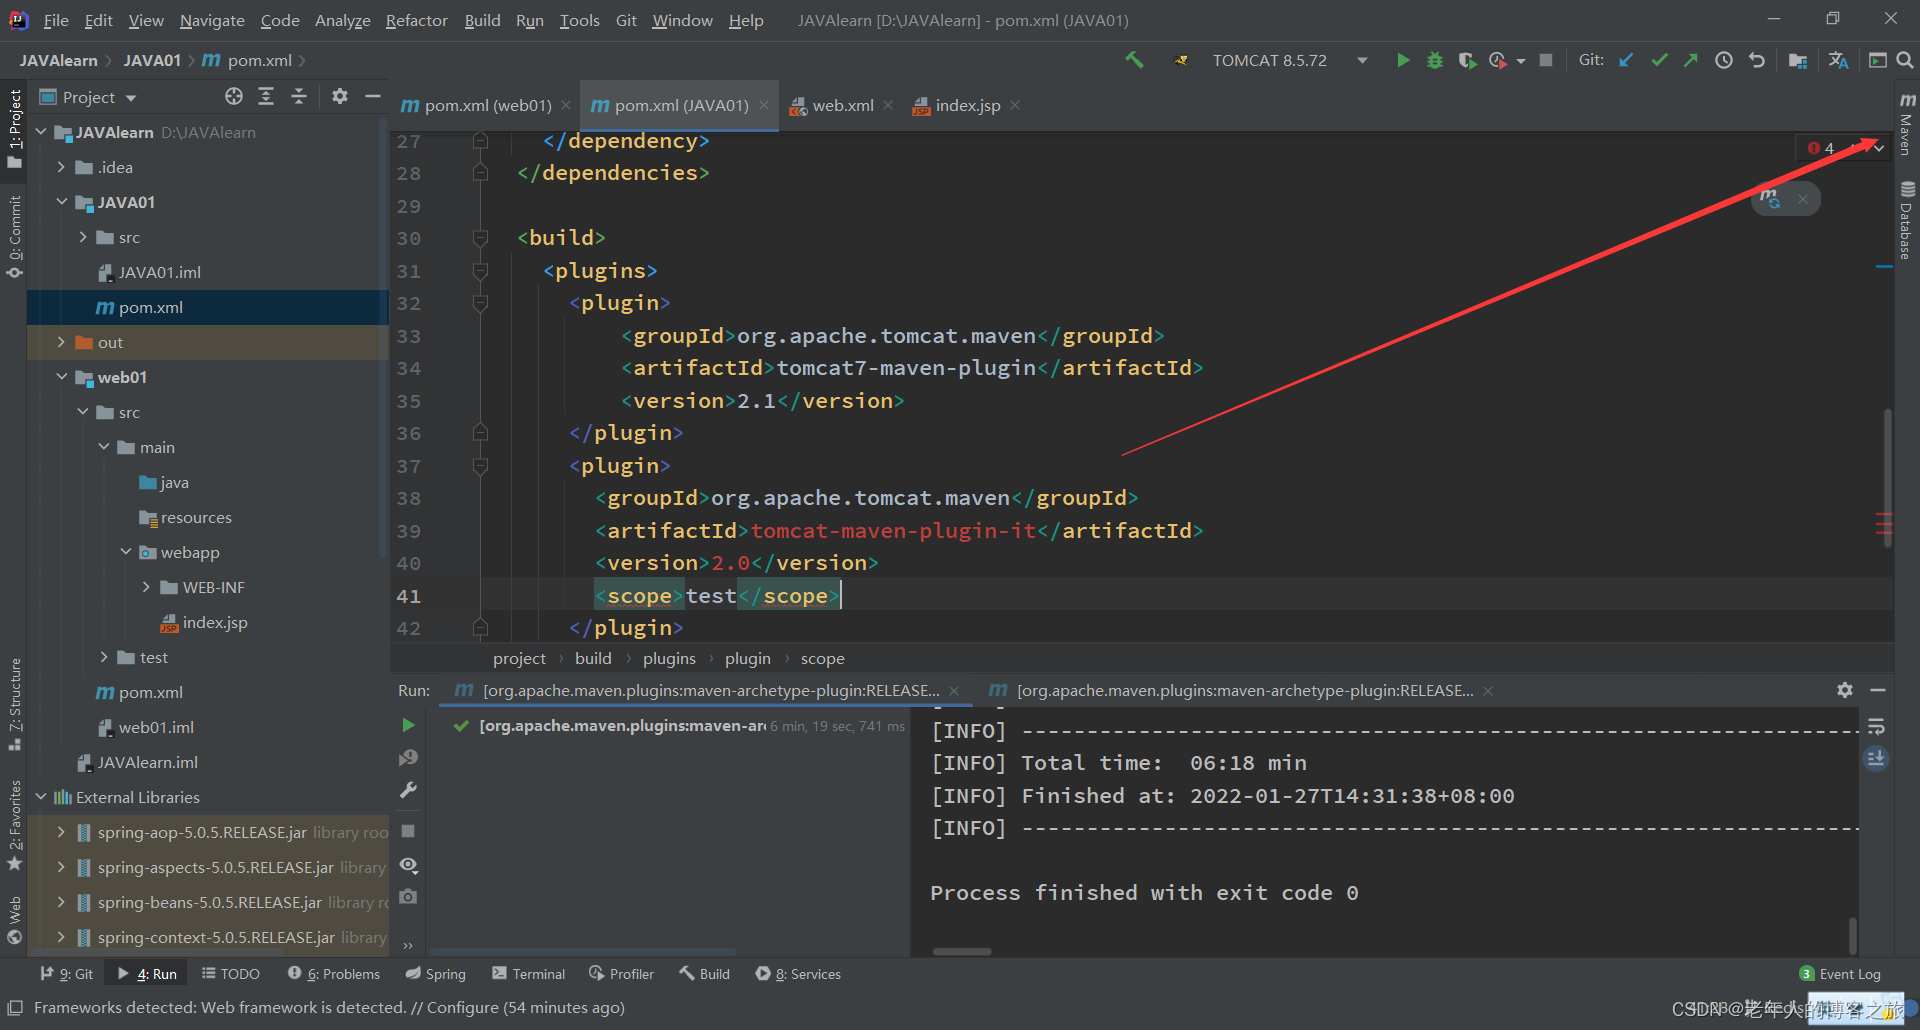
Task: Load Maven changes floating icon
Action: [x=1770, y=198]
